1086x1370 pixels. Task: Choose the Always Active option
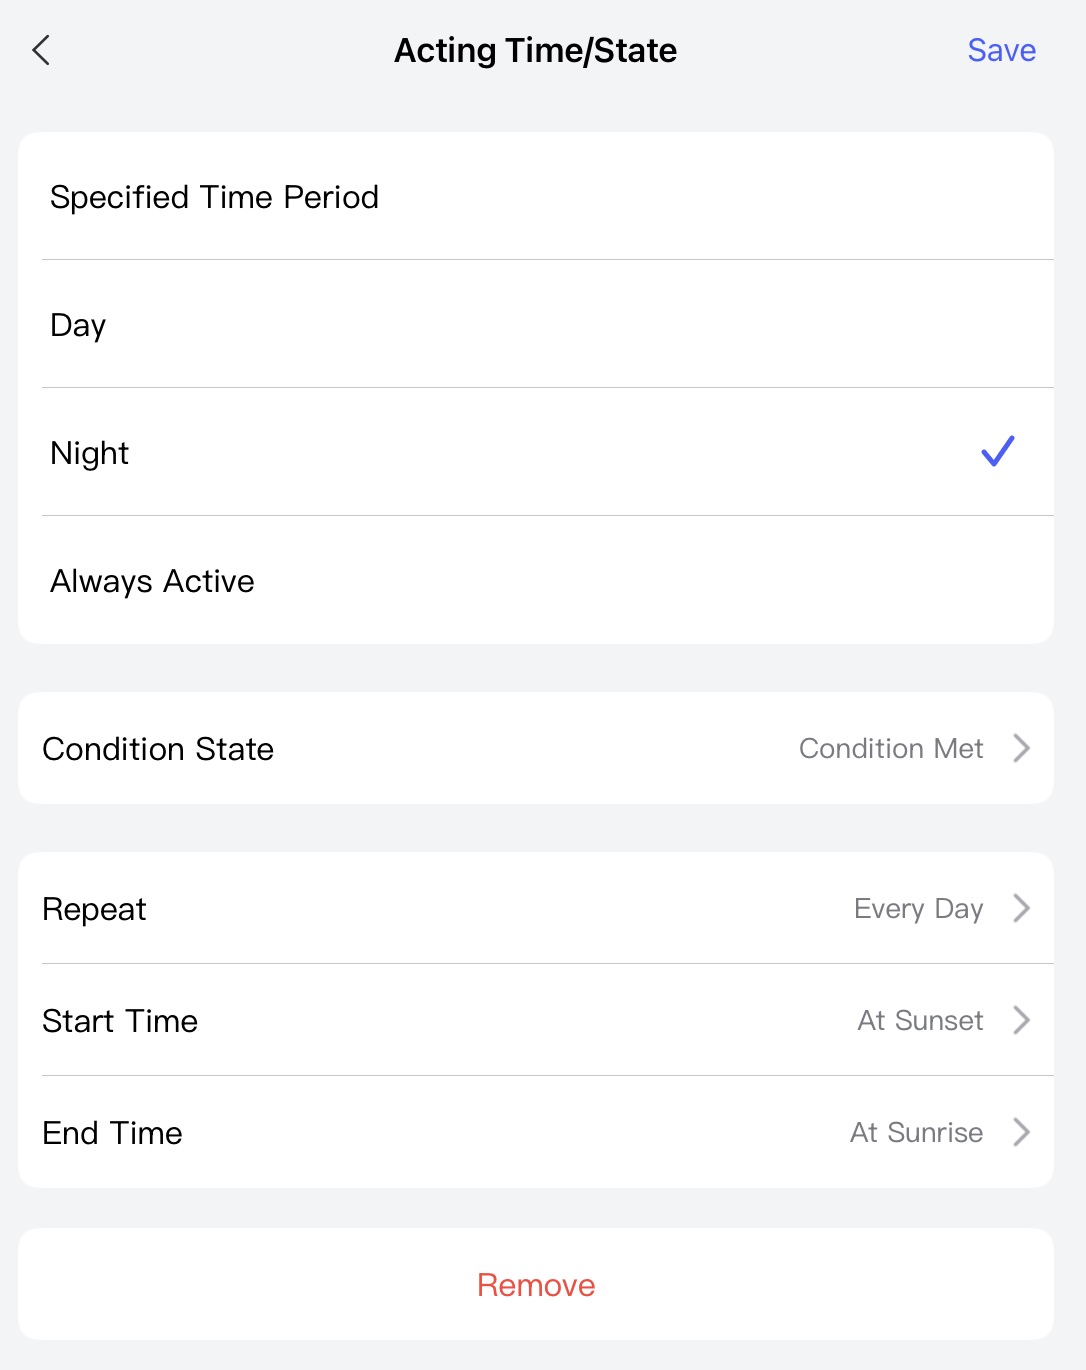click(152, 581)
